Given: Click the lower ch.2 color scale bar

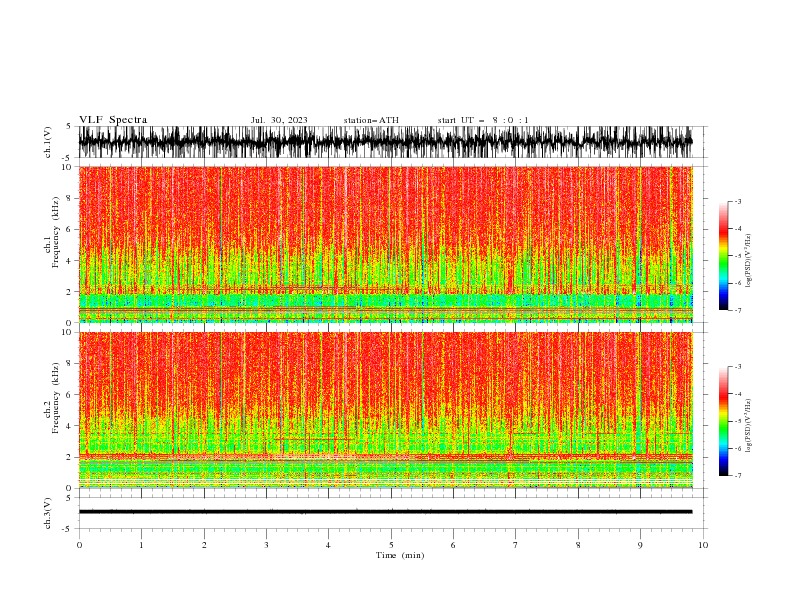Looking at the screenshot, I should click(723, 421).
